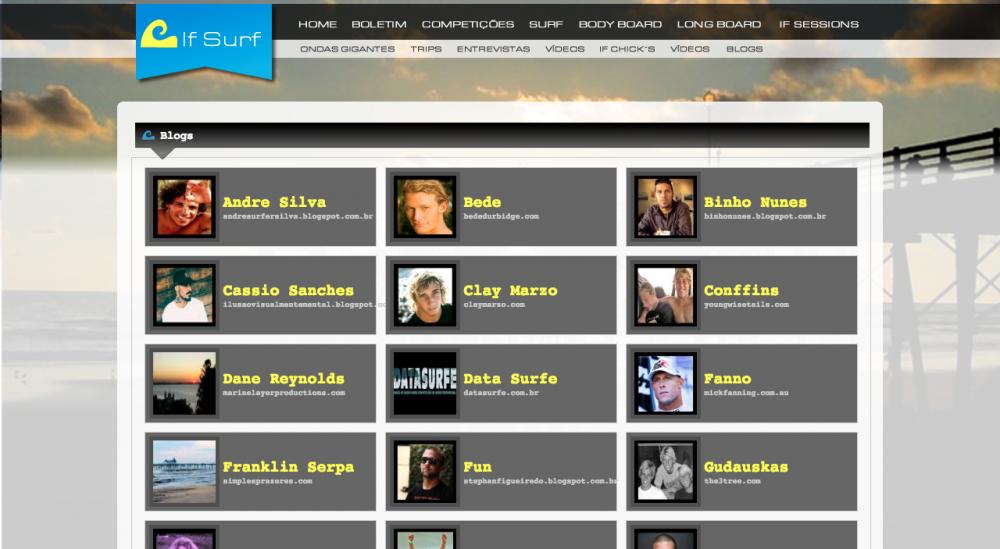1000x549 pixels.
Task: Click the mickfanning.com.au URL text
Action: 746,393
